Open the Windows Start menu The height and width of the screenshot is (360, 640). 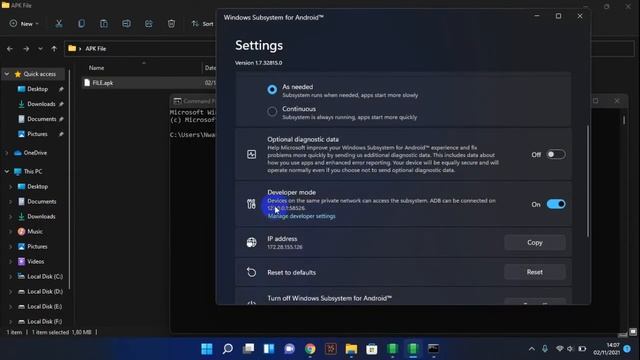click(207, 349)
